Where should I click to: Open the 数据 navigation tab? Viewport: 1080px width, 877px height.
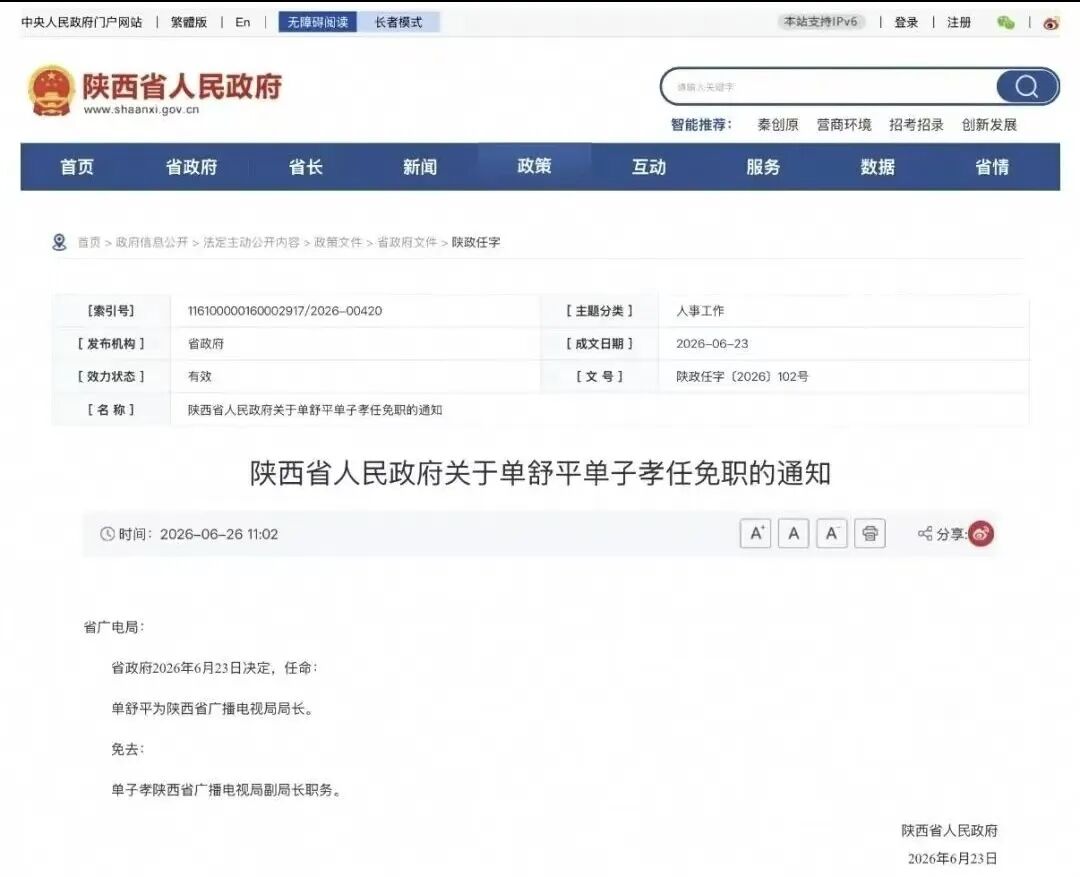[x=878, y=167]
